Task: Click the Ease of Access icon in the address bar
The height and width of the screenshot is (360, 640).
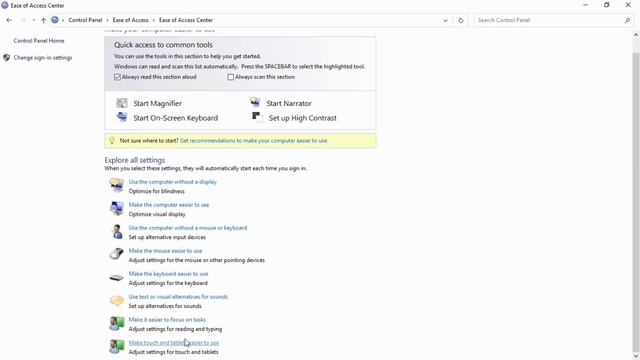Action: (x=55, y=20)
